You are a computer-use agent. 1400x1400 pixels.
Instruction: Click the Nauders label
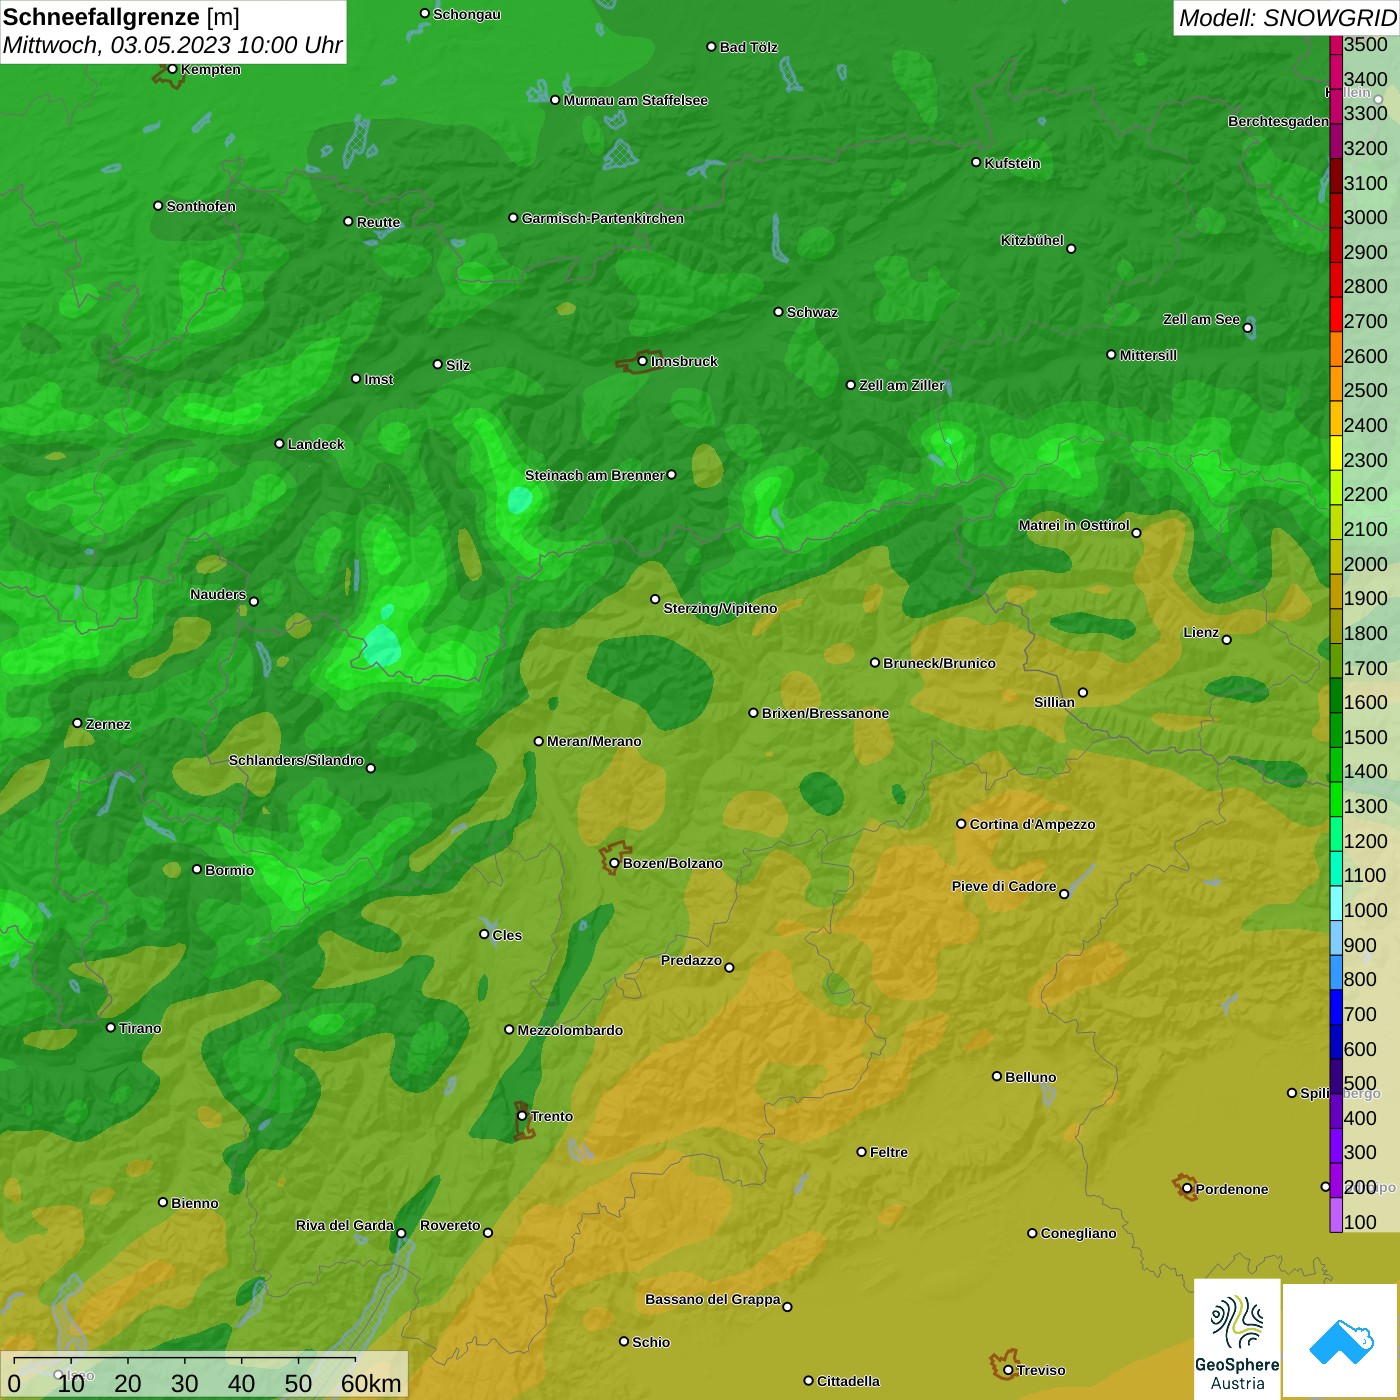pyautogui.click(x=218, y=594)
